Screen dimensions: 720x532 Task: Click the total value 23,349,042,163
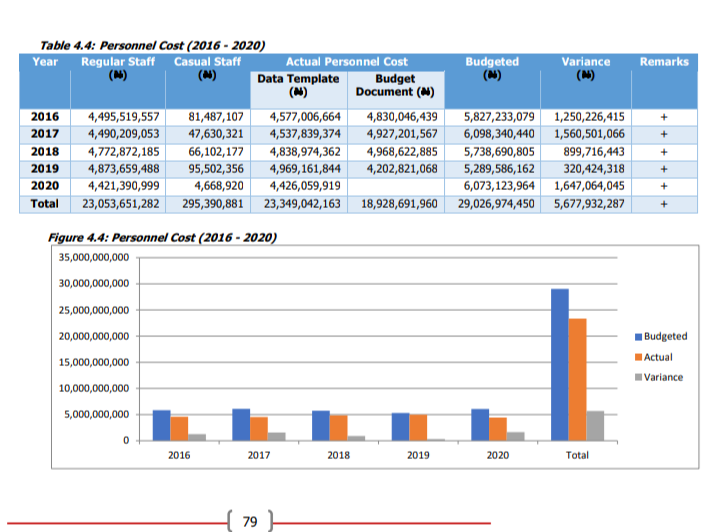(302, 203)
